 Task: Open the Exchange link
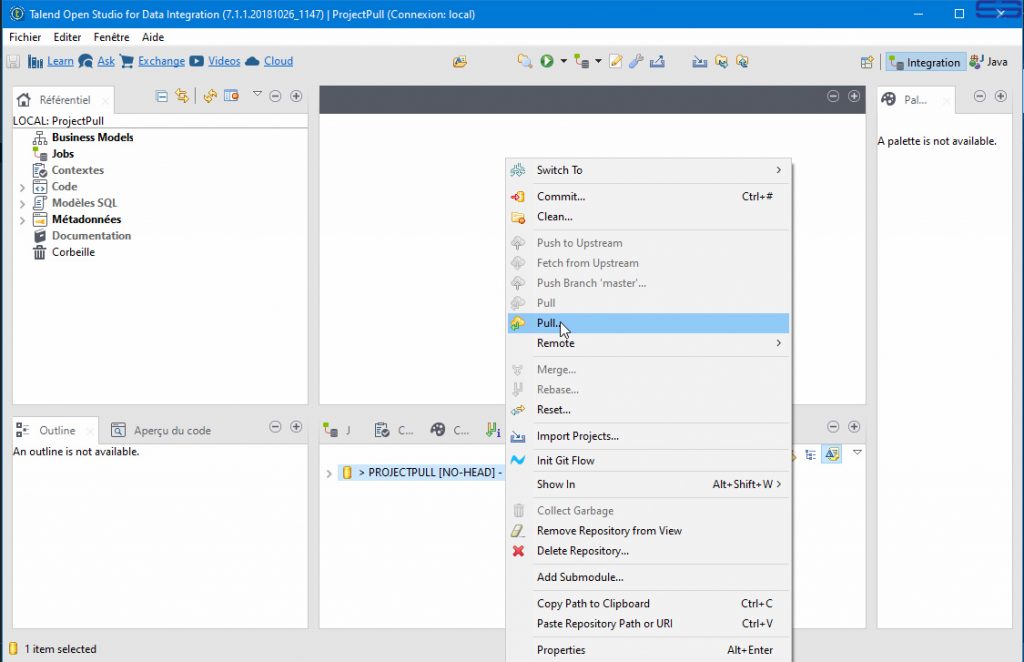point(161,61)
